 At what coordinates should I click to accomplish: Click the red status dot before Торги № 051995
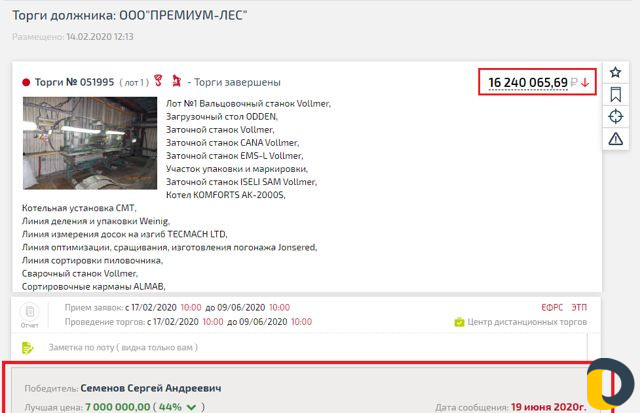pos(26,82)
